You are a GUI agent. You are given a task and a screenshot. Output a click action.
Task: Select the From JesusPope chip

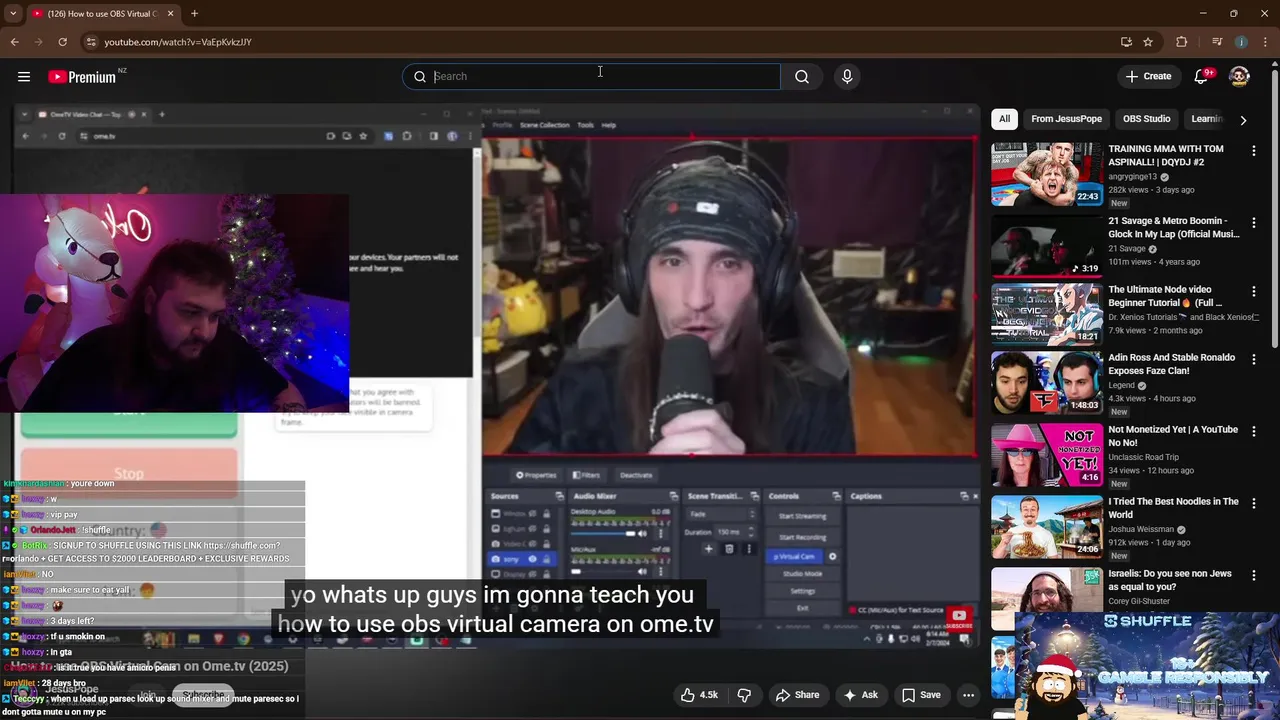tap(1066, 119)
